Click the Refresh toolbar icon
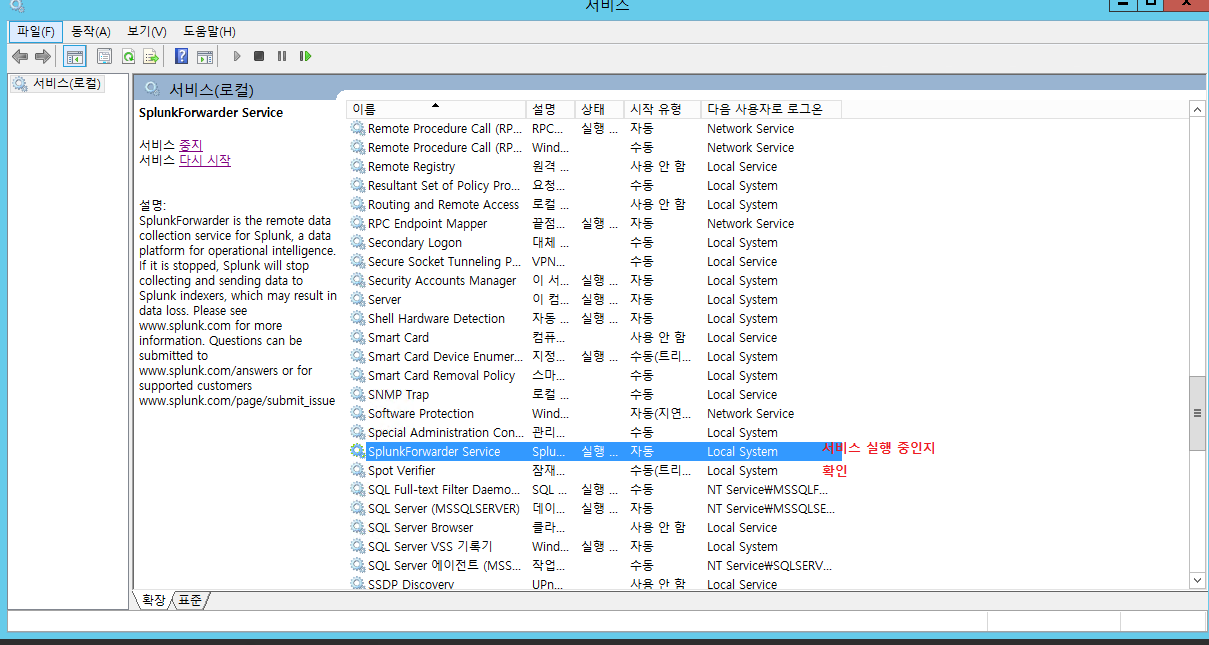 click(x=128, y=56)
